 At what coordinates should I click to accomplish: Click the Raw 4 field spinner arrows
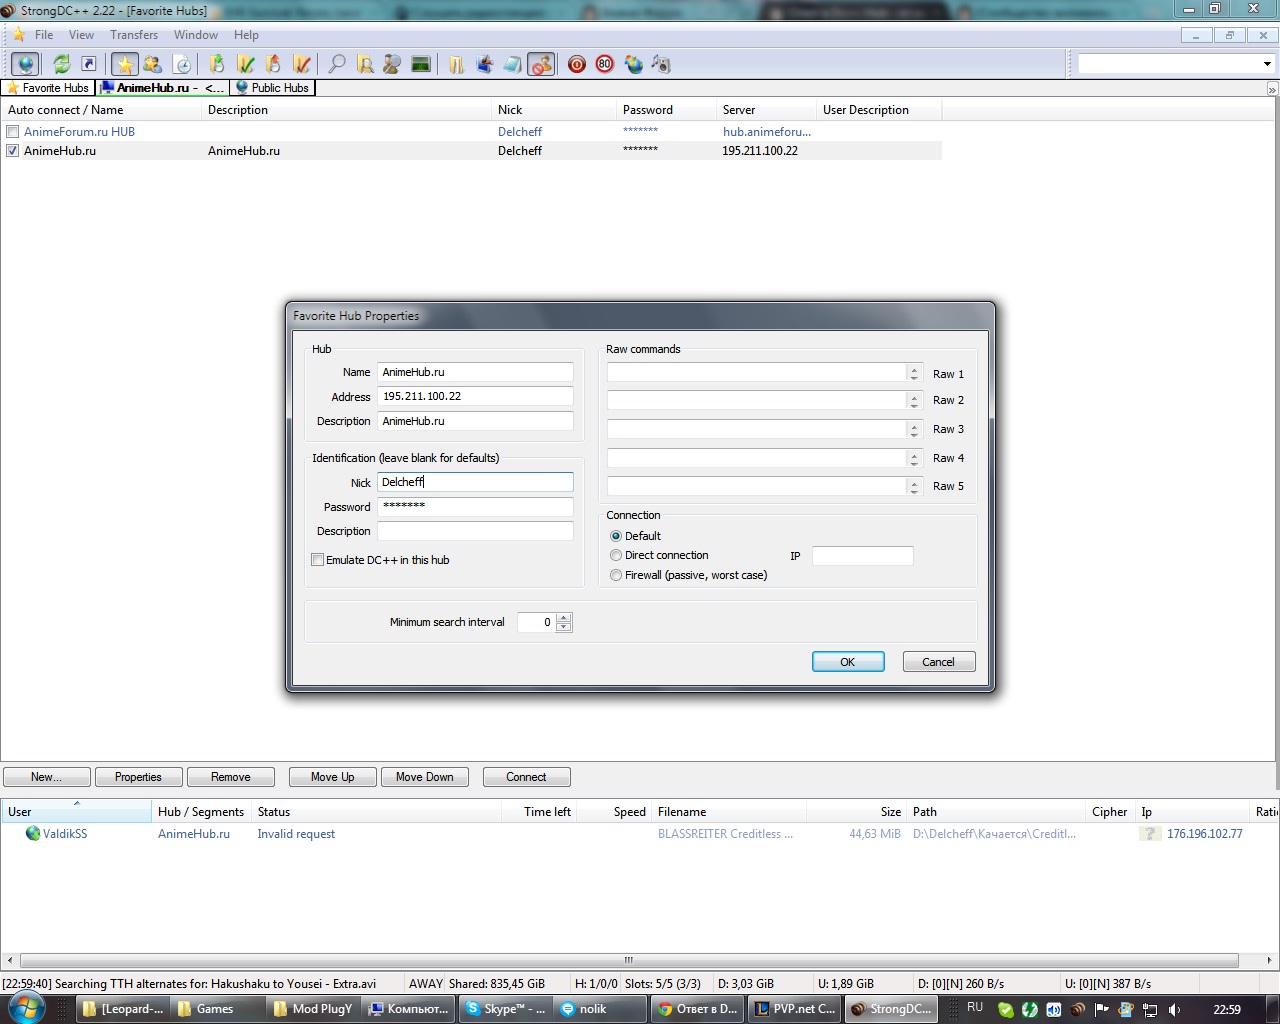point(914,458)
